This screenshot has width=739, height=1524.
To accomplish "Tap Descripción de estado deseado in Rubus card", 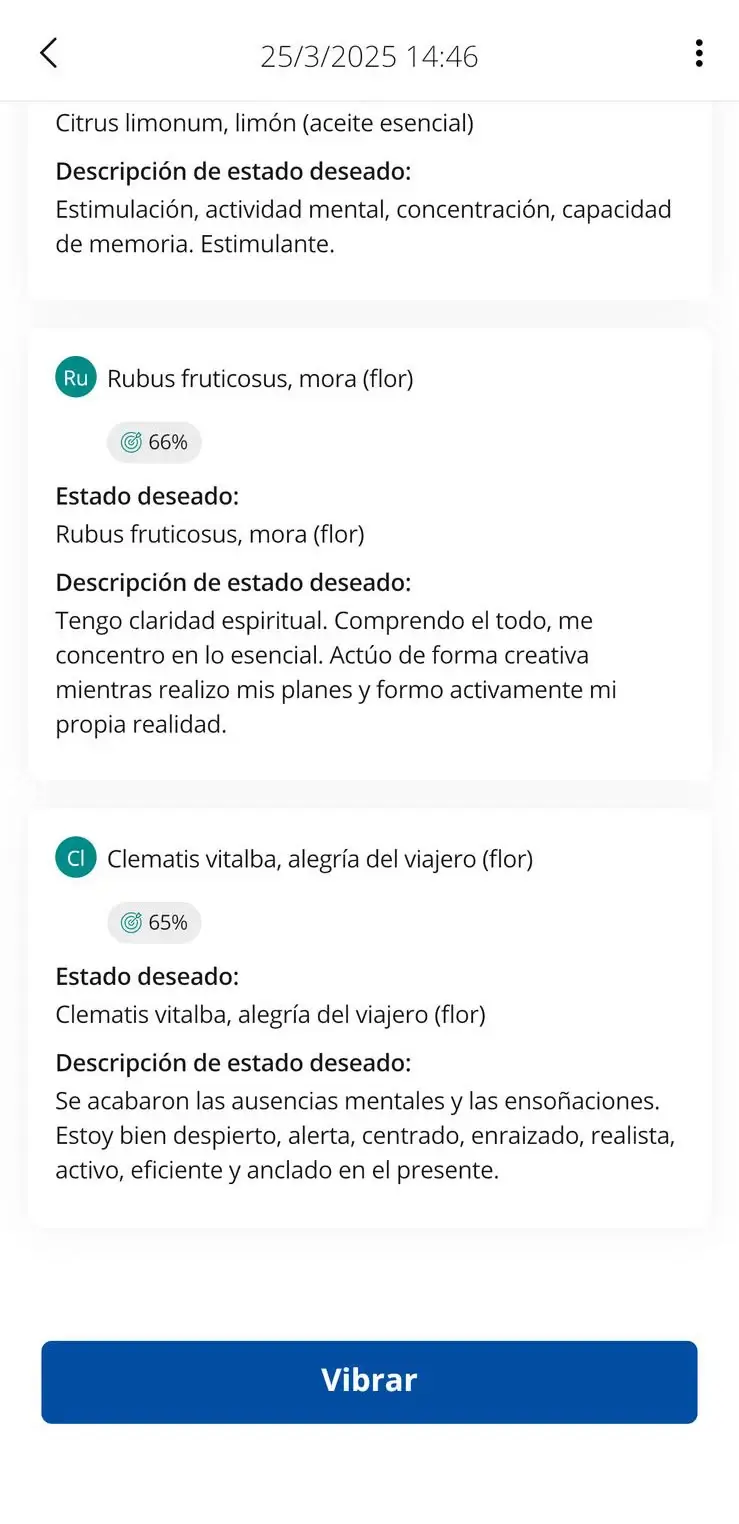I will 233,582.
